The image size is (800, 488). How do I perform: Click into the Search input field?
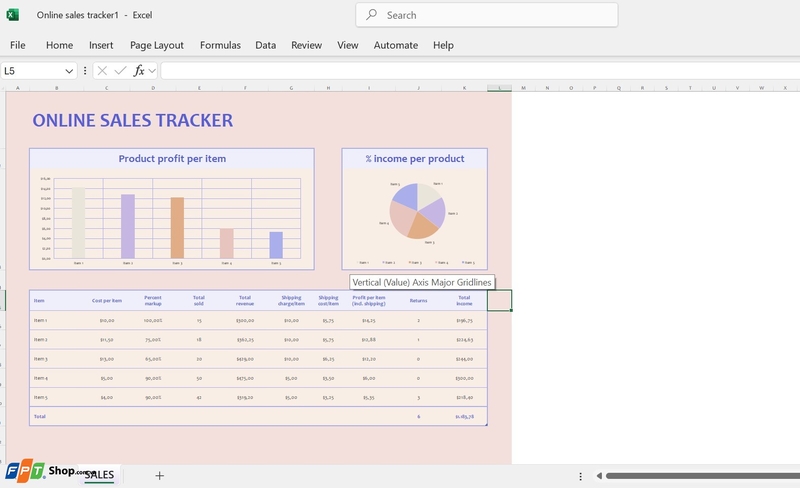pos(487,15)
